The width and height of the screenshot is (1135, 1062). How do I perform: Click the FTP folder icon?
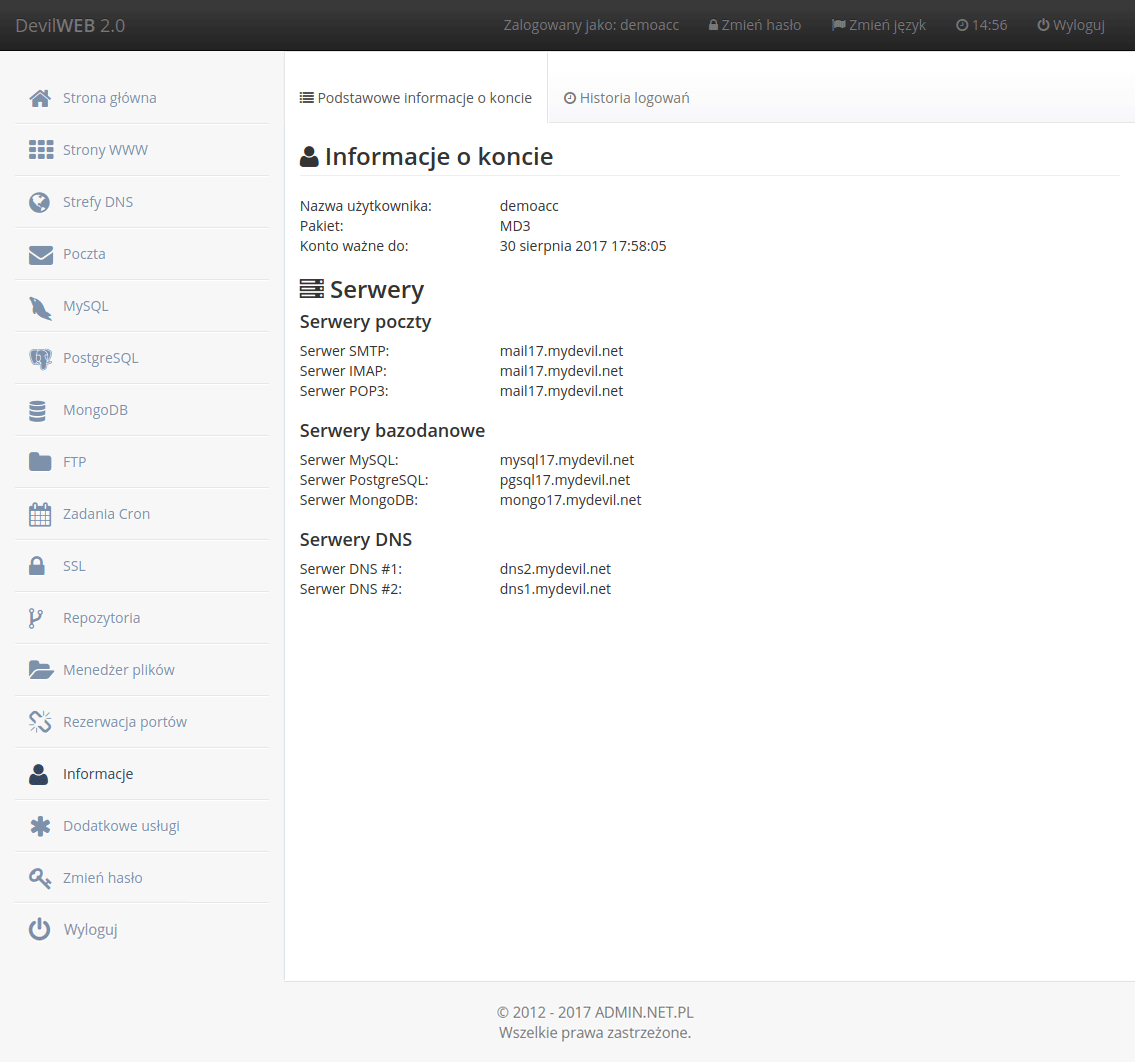pos(40,462)
